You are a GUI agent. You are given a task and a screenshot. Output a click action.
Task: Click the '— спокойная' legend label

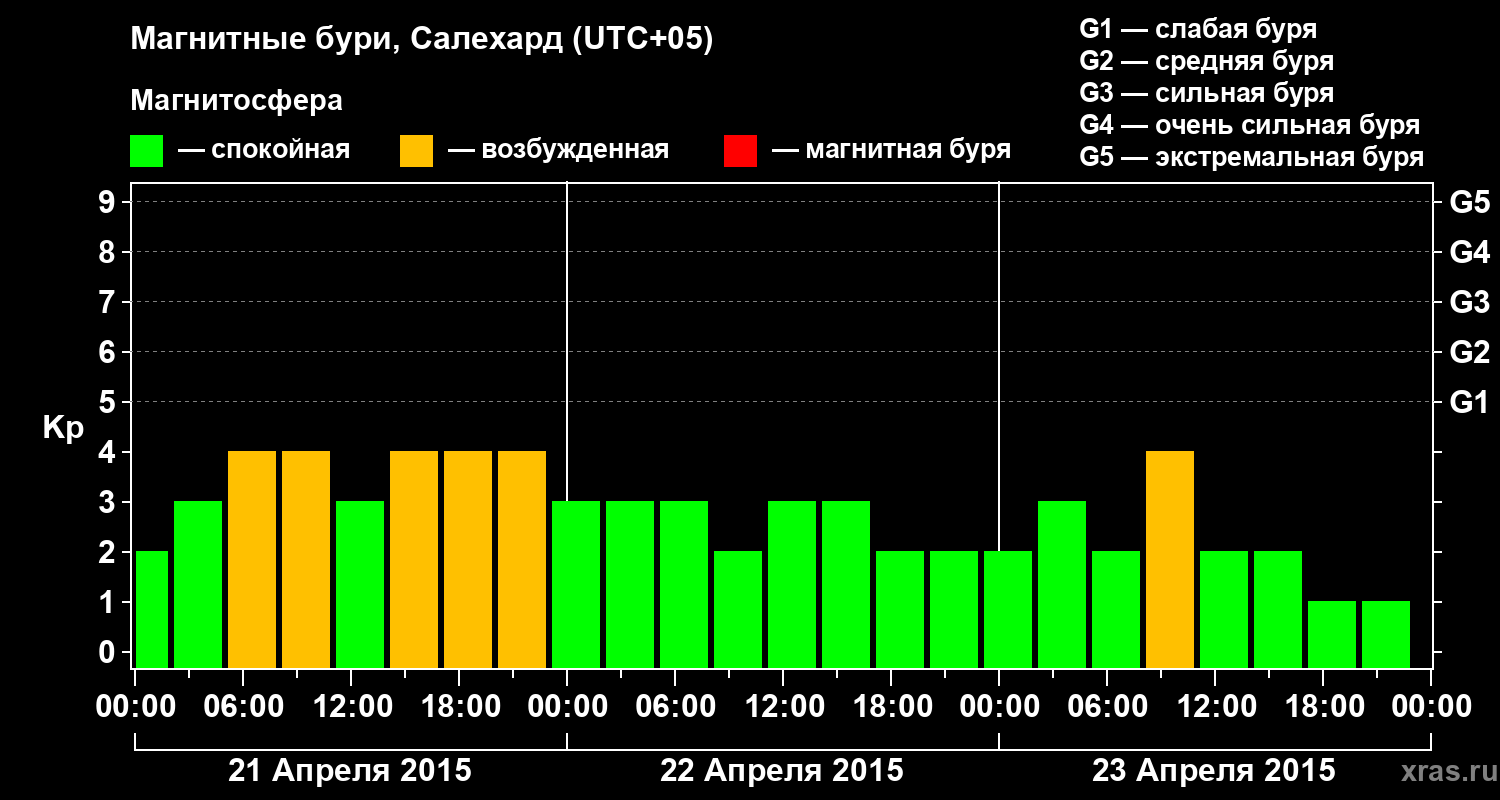tap(264, 151)
